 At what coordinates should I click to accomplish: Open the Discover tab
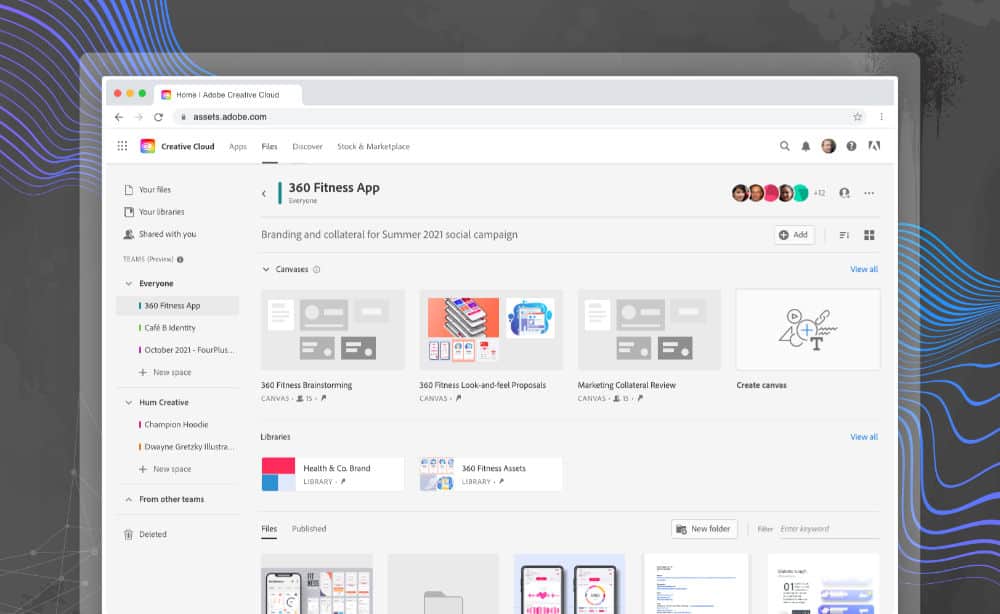click(x=307, y=146)
